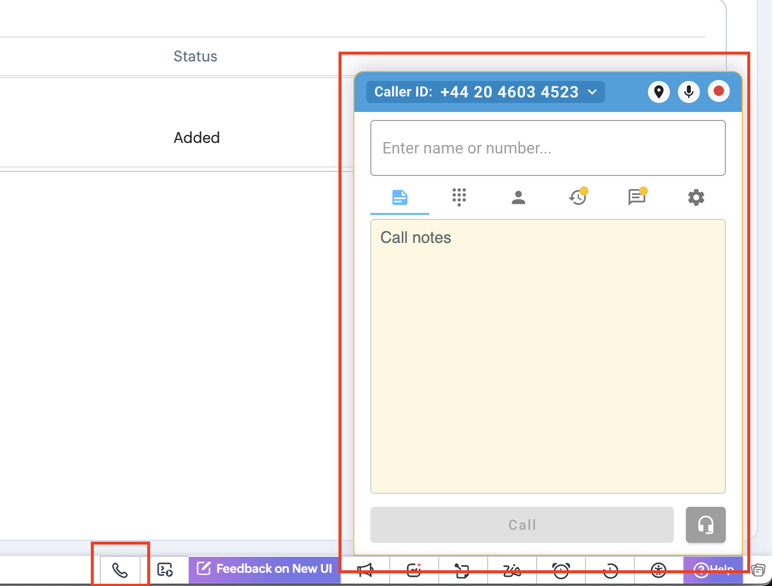Toggle the microphone mute button
This screenshot has width=773, height=586.
pos(688,92)
